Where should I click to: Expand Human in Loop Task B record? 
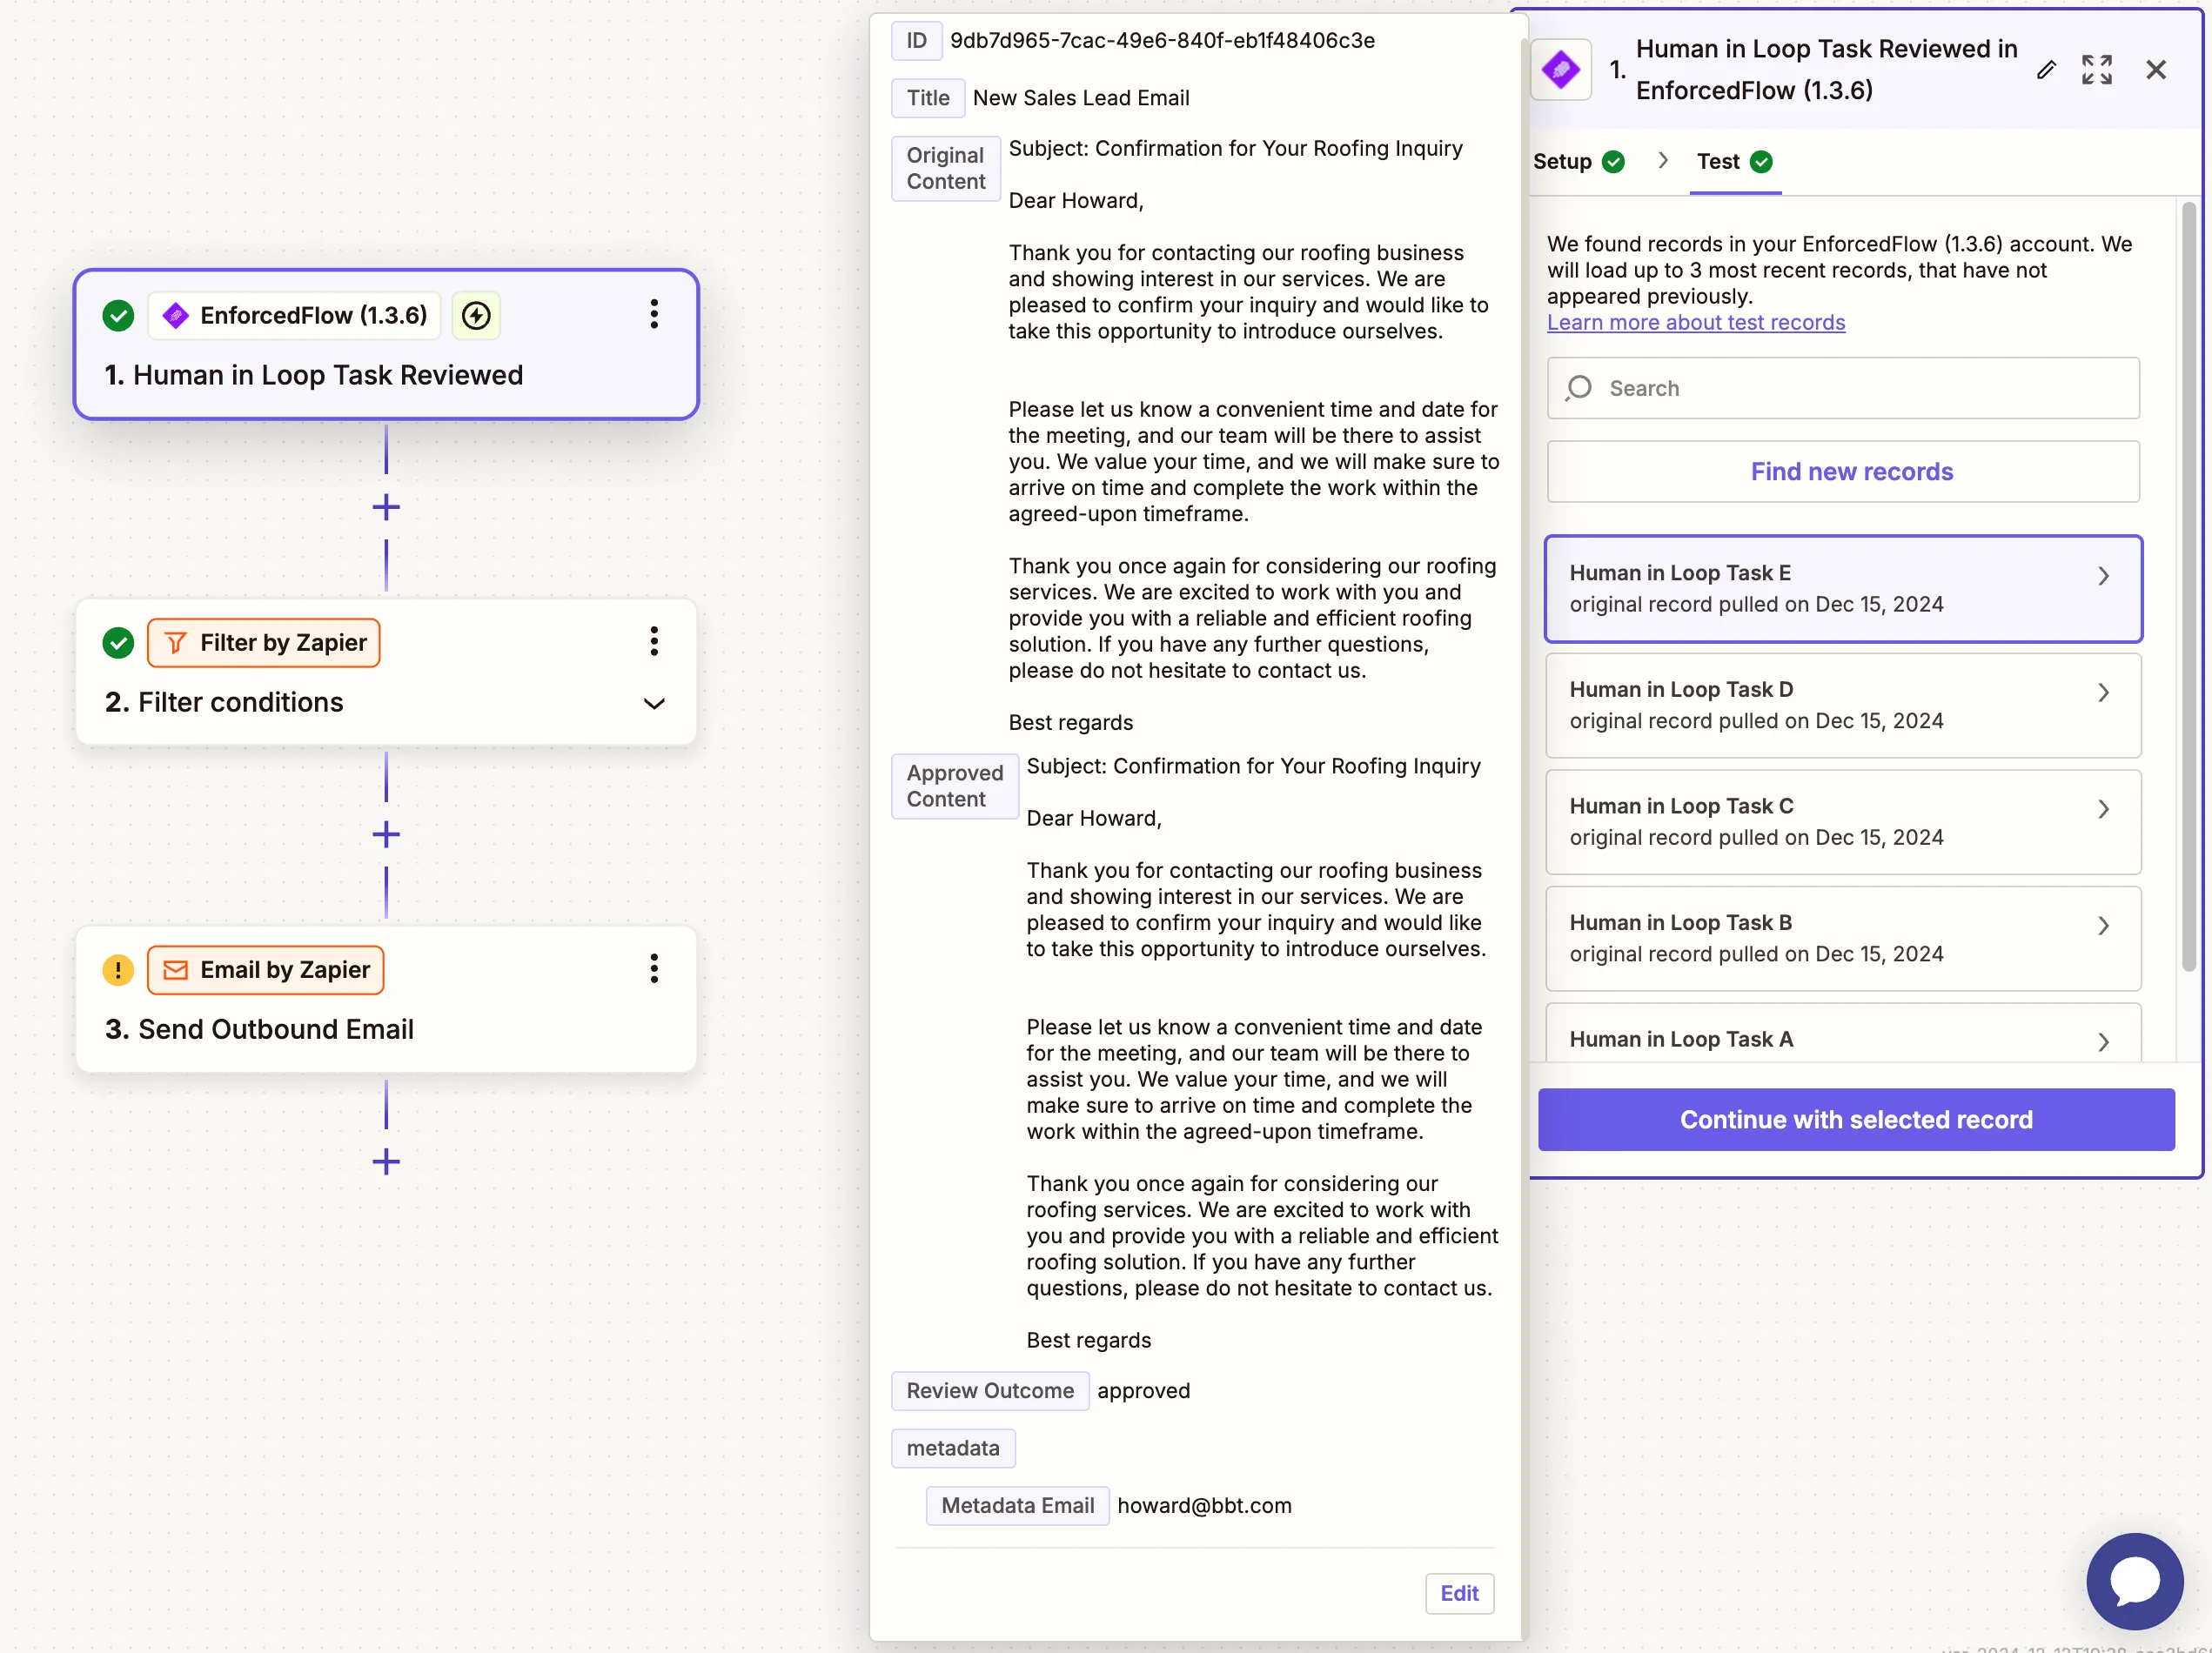pos(2103,926)
